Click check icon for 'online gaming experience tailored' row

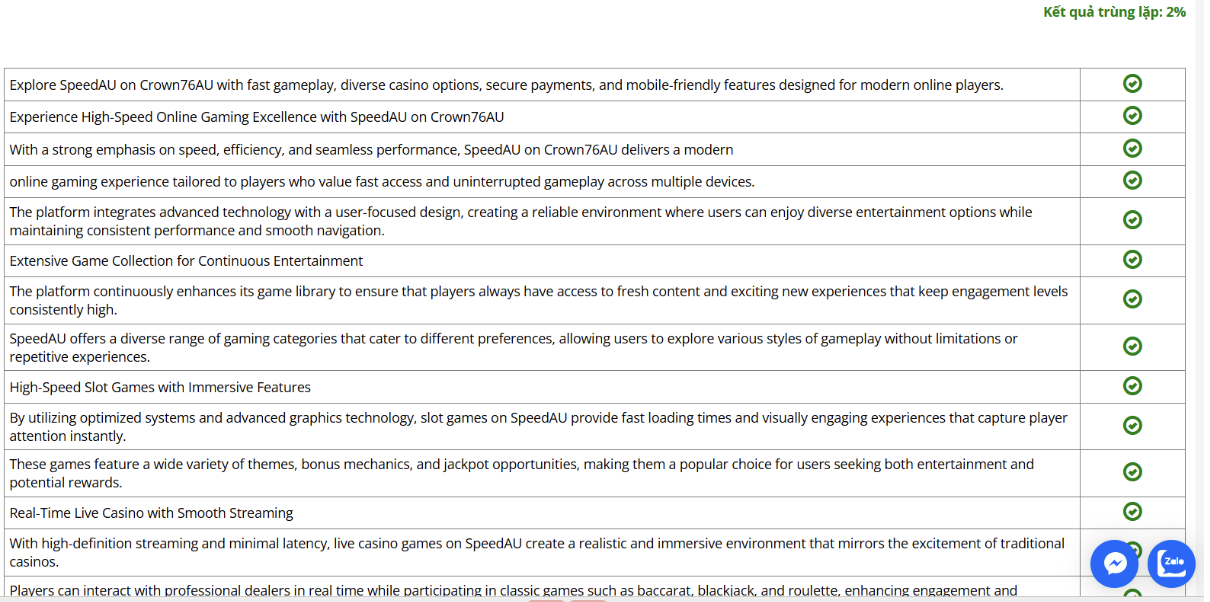point(1132,181)
